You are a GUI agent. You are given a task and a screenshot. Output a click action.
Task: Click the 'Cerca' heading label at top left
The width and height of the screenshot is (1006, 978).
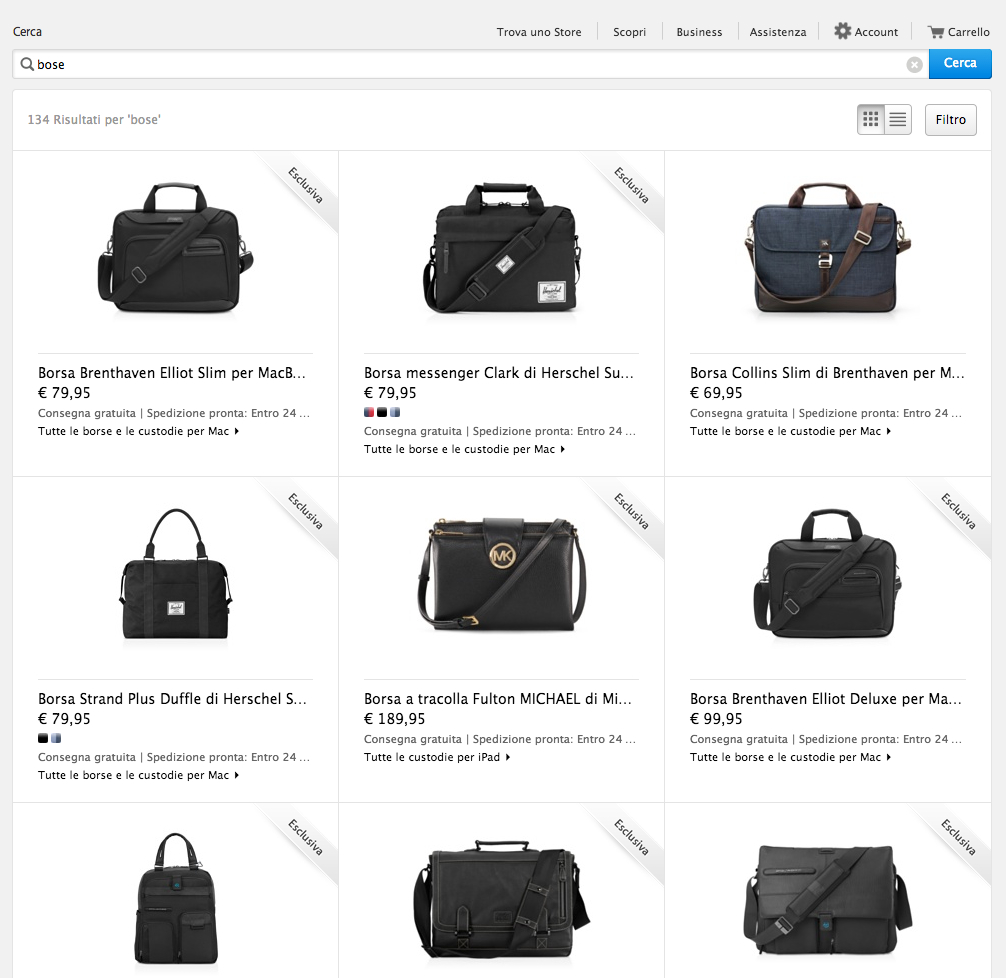tap(27, 31)
